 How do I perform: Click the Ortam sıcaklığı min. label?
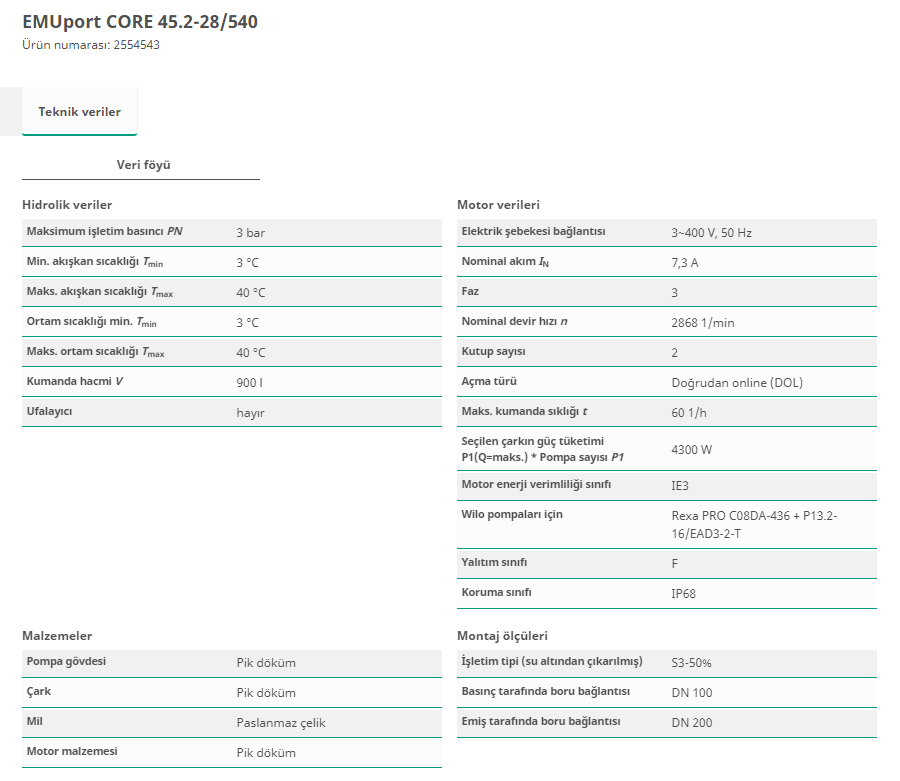pos(91,321)
